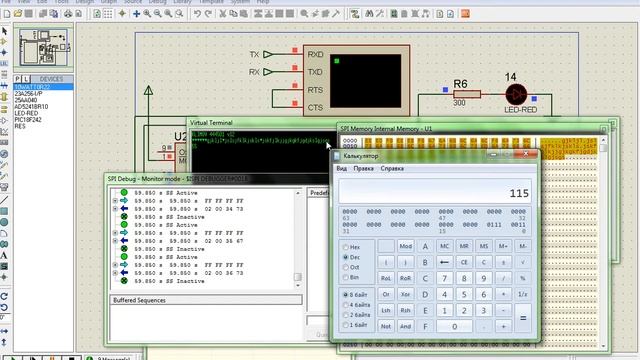Save the current design
Image resolution: width=640 pixels, height=360 pixels.
point(29,14)
